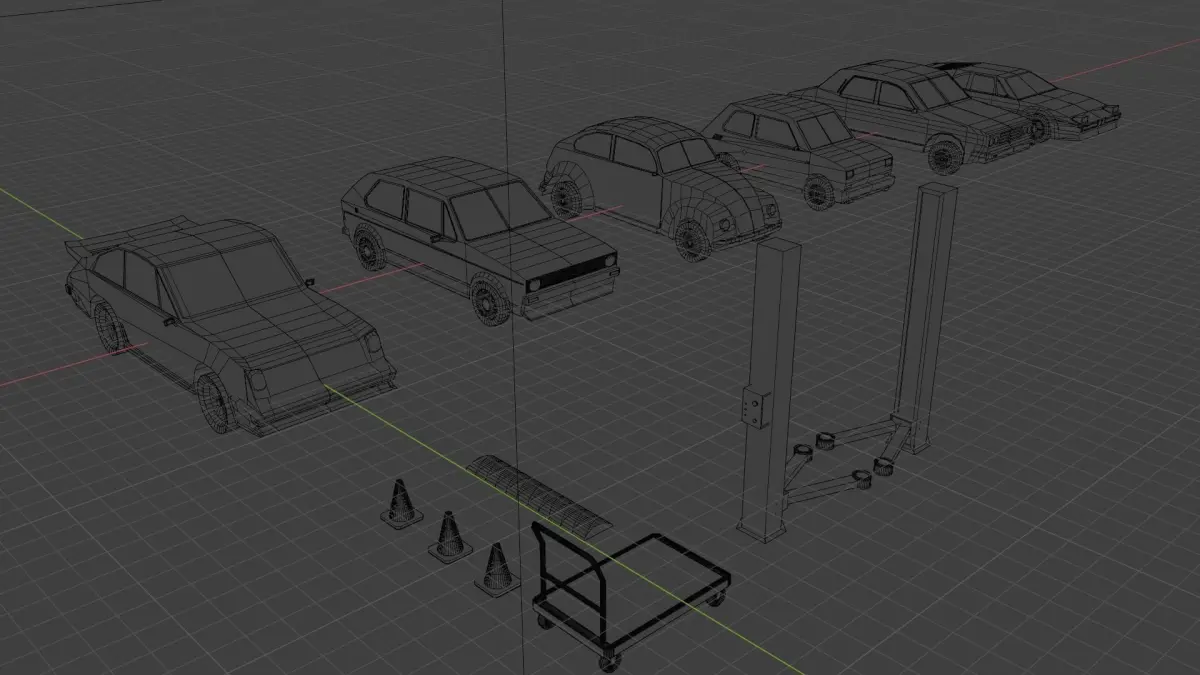Select the traffic cone farthest from the cart

401,503
